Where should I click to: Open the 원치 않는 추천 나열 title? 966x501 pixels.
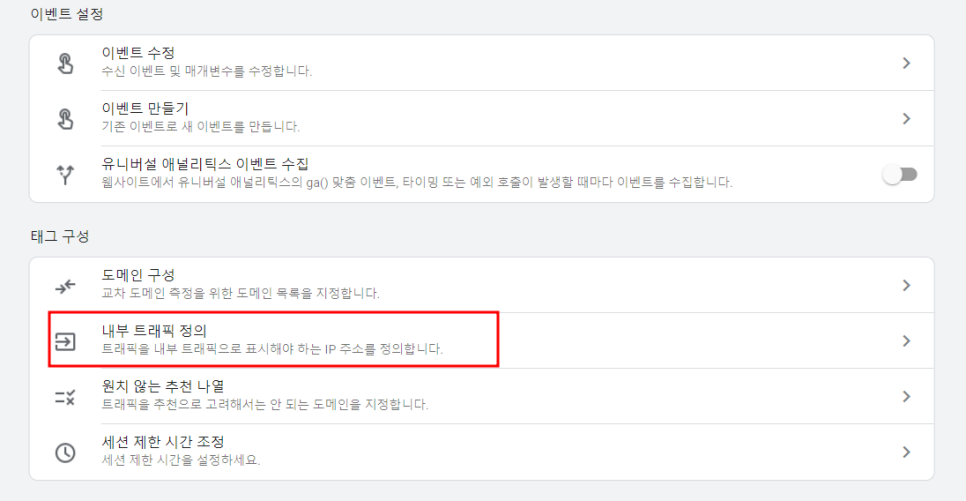coord(163,386)
